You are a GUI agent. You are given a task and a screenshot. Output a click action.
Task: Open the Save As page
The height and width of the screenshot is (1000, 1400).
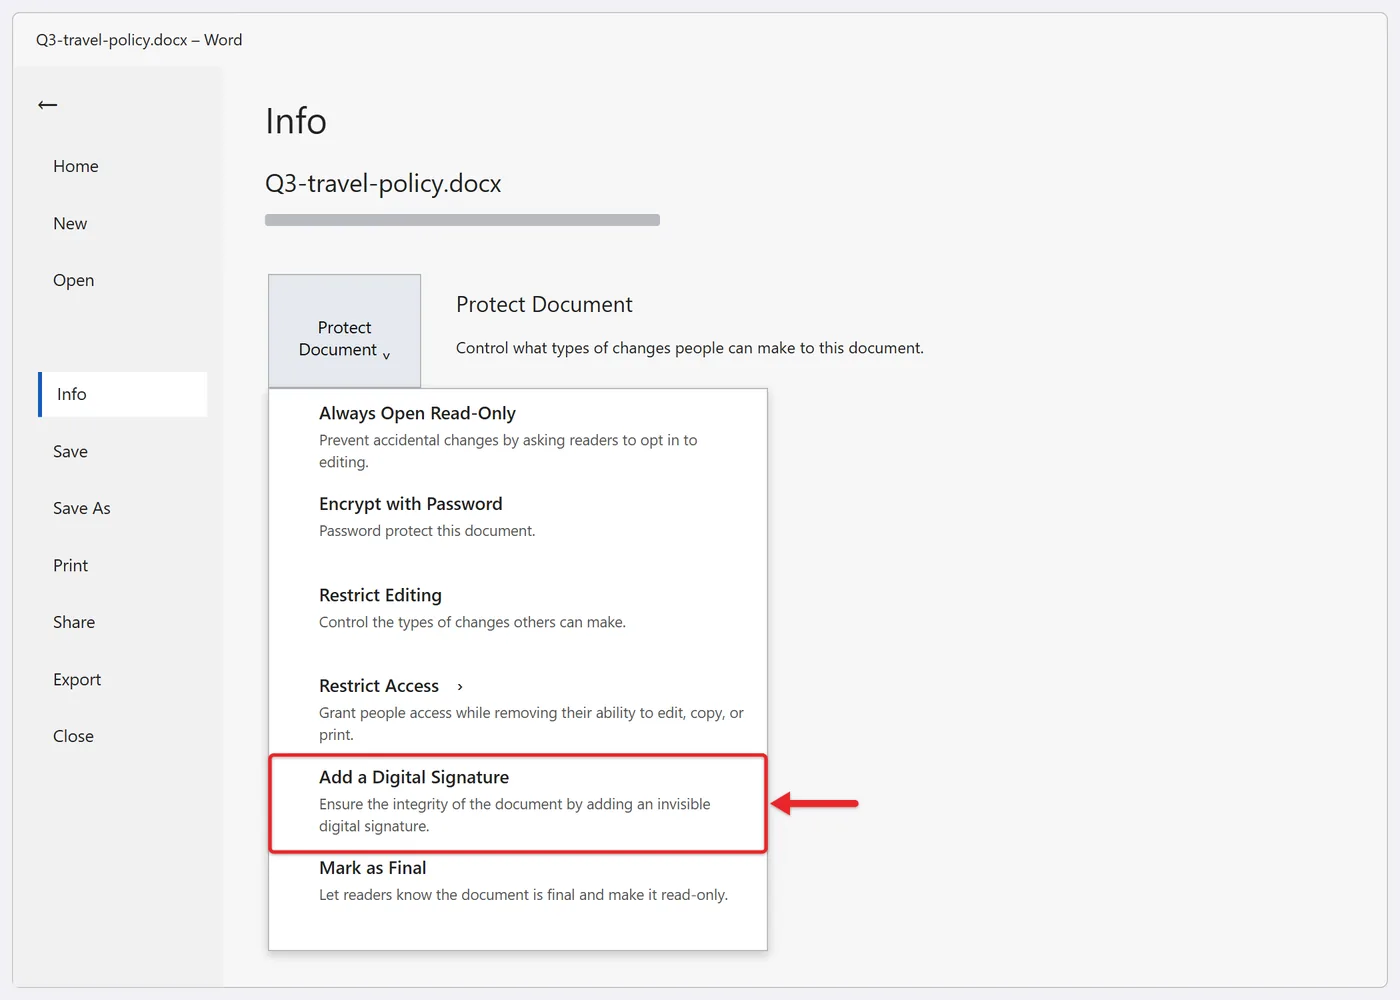pos(81,508)
